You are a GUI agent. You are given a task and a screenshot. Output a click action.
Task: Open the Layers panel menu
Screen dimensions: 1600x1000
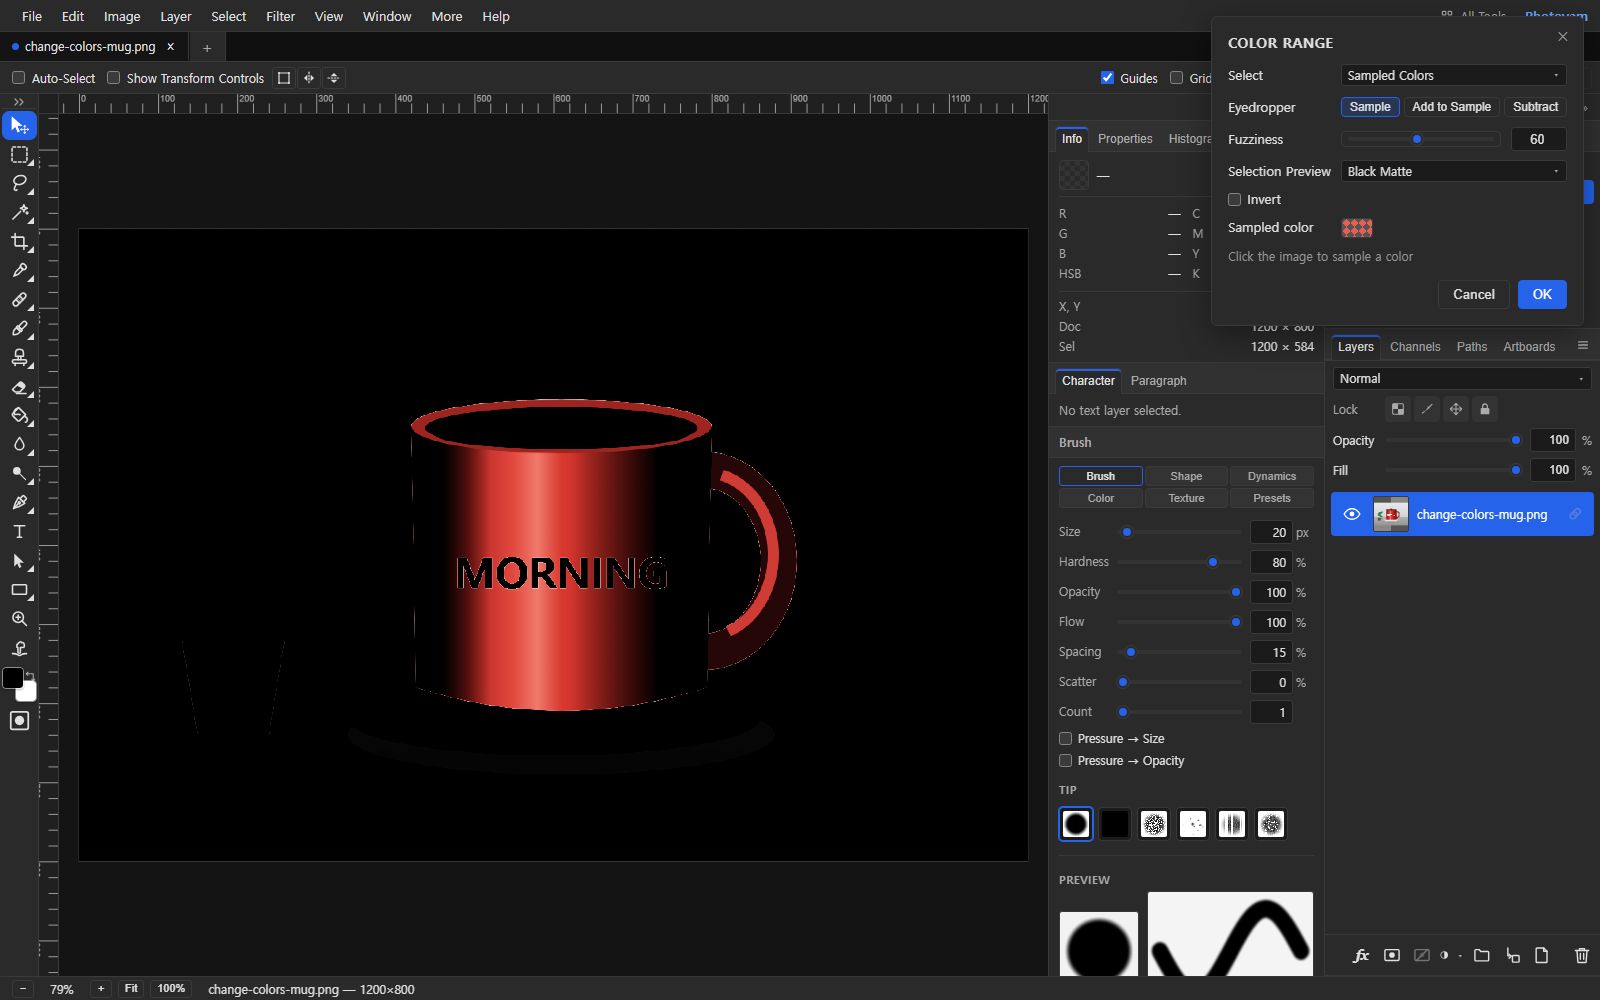(1582, 346)
